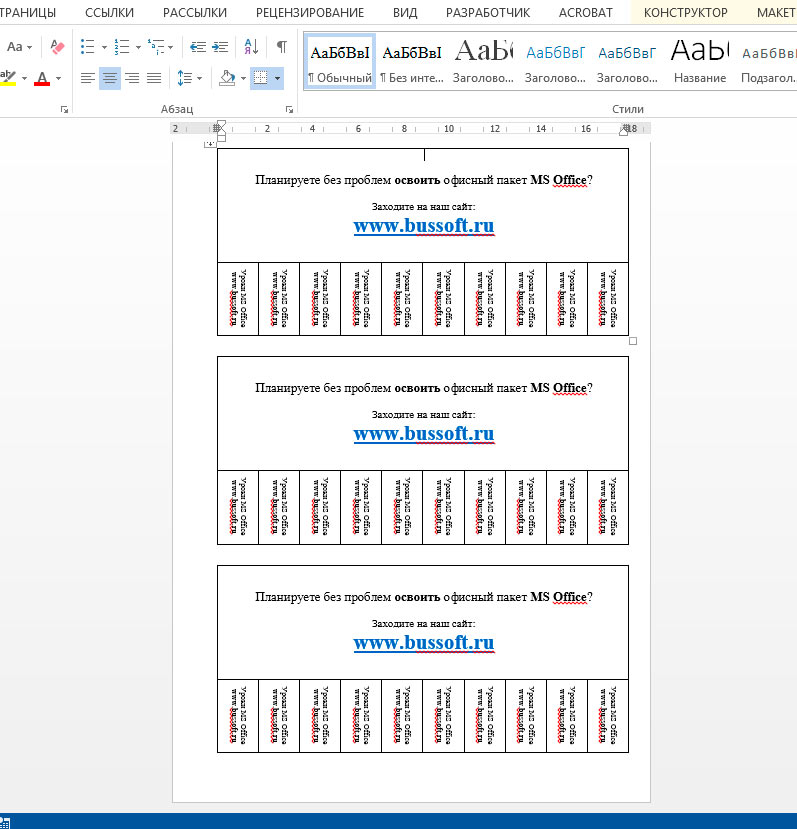This screenshot has height=829, width=797.
Task: Select the Без интервала style
Action: (411, 61)
